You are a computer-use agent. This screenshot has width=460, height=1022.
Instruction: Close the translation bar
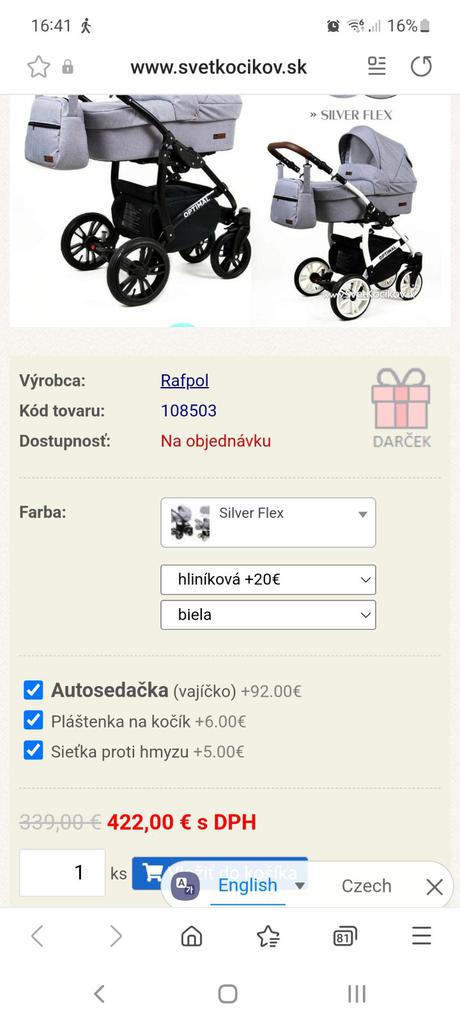(434, 886)
